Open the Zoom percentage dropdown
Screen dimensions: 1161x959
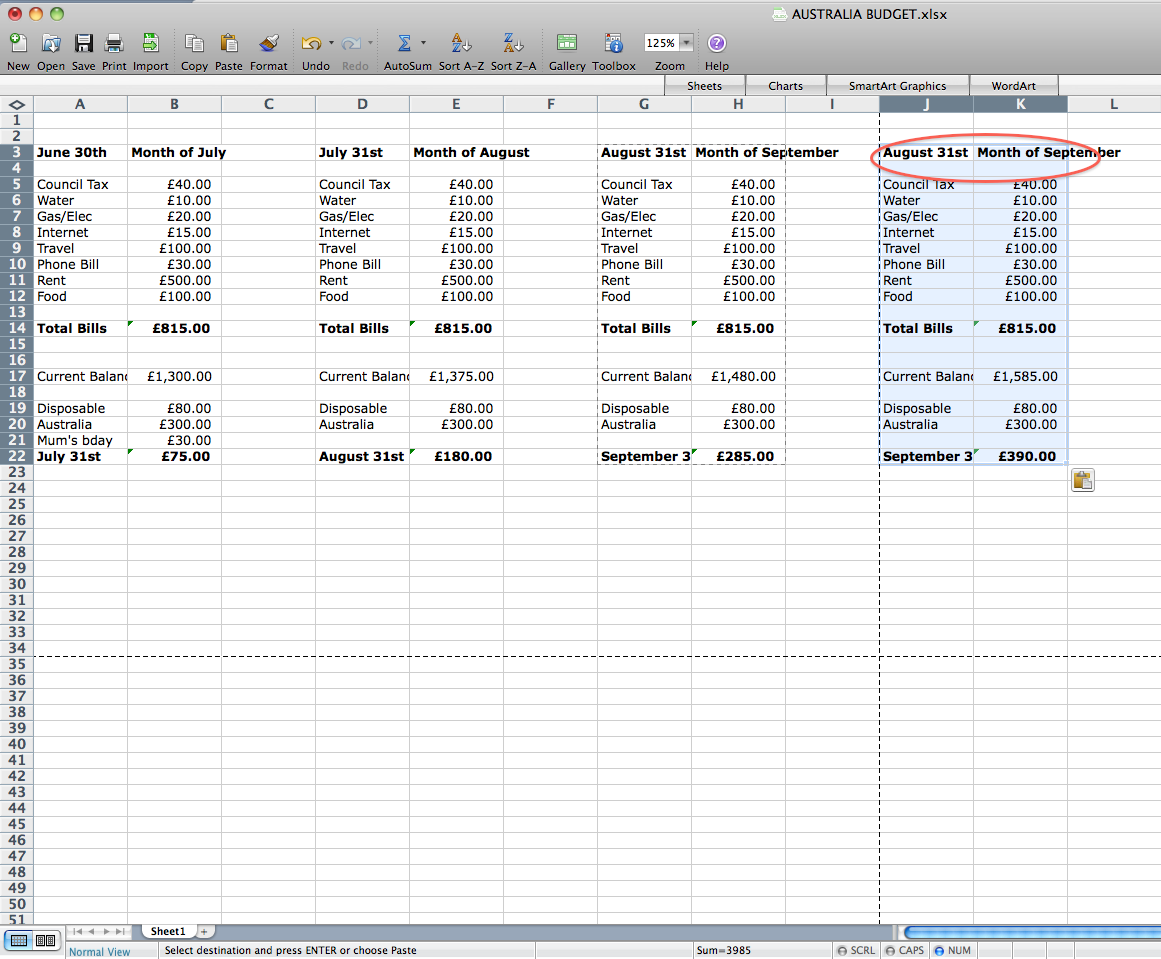[x=687, y=43]
